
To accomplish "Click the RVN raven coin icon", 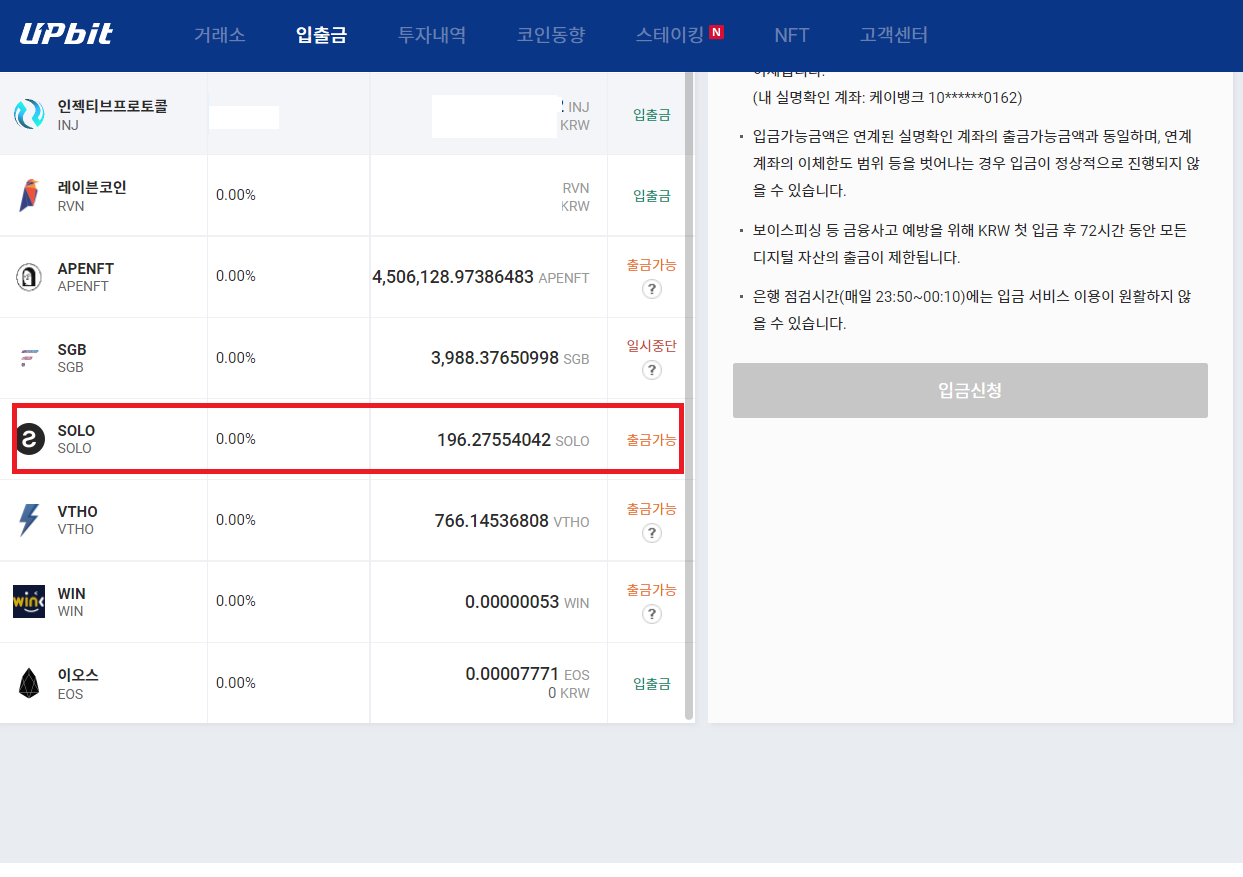I will [29, 195].
